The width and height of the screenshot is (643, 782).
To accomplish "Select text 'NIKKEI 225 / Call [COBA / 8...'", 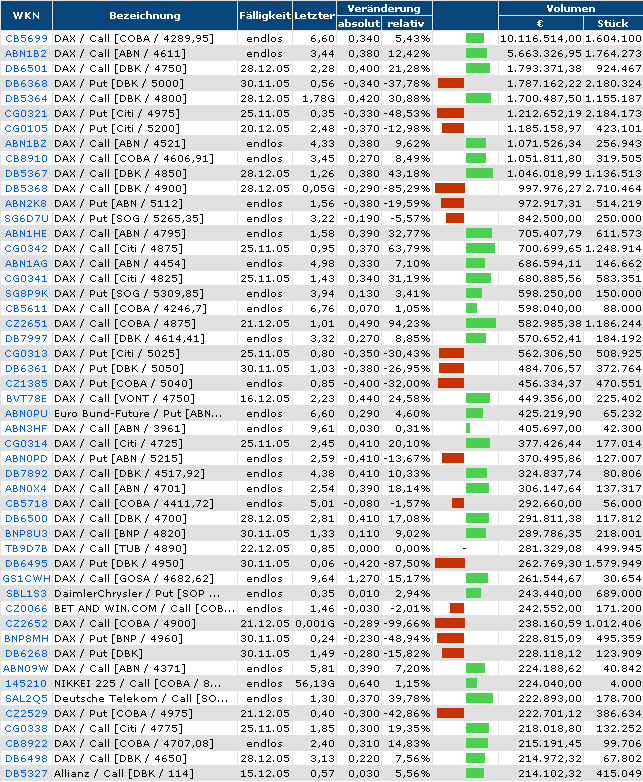I will [138, 683].
